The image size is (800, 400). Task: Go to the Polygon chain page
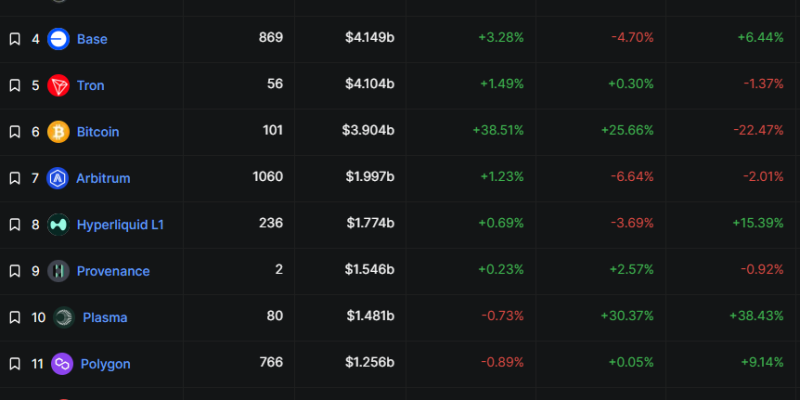[105, 364]
